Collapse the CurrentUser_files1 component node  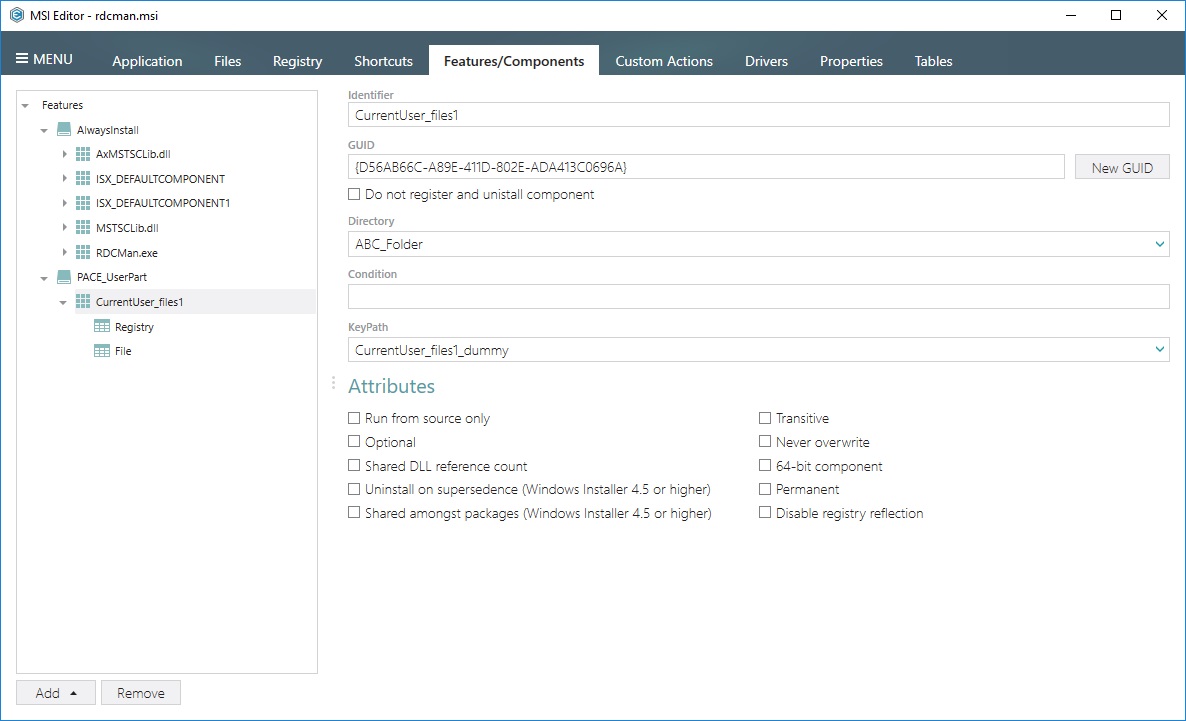click(63, 303)
